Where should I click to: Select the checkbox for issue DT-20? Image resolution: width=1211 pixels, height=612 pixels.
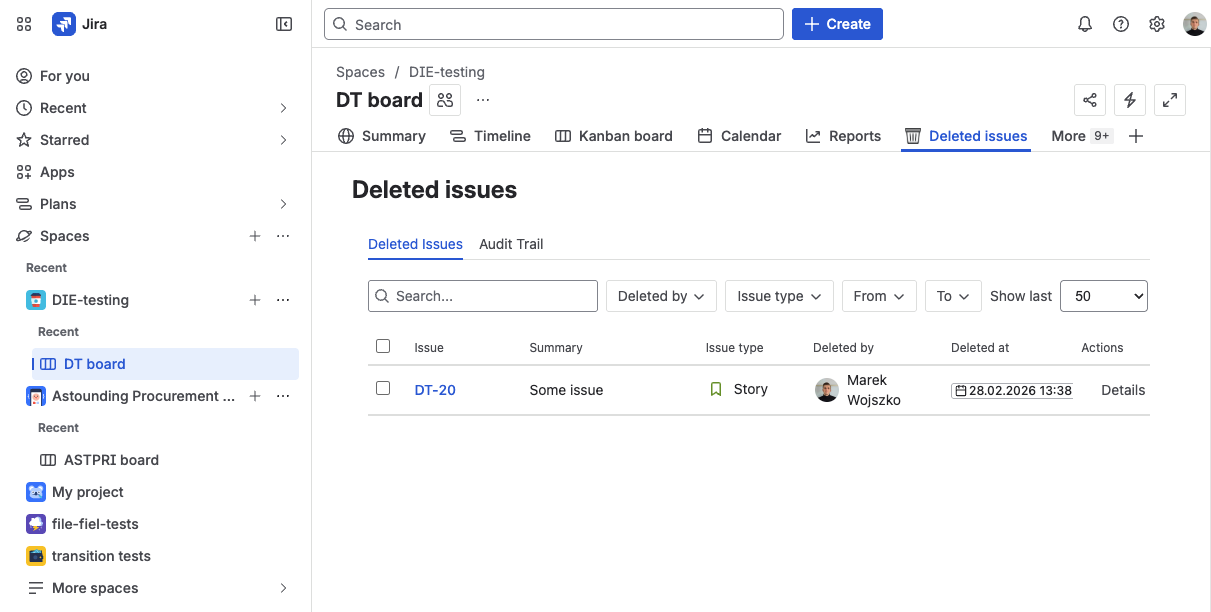pos(383,388)
